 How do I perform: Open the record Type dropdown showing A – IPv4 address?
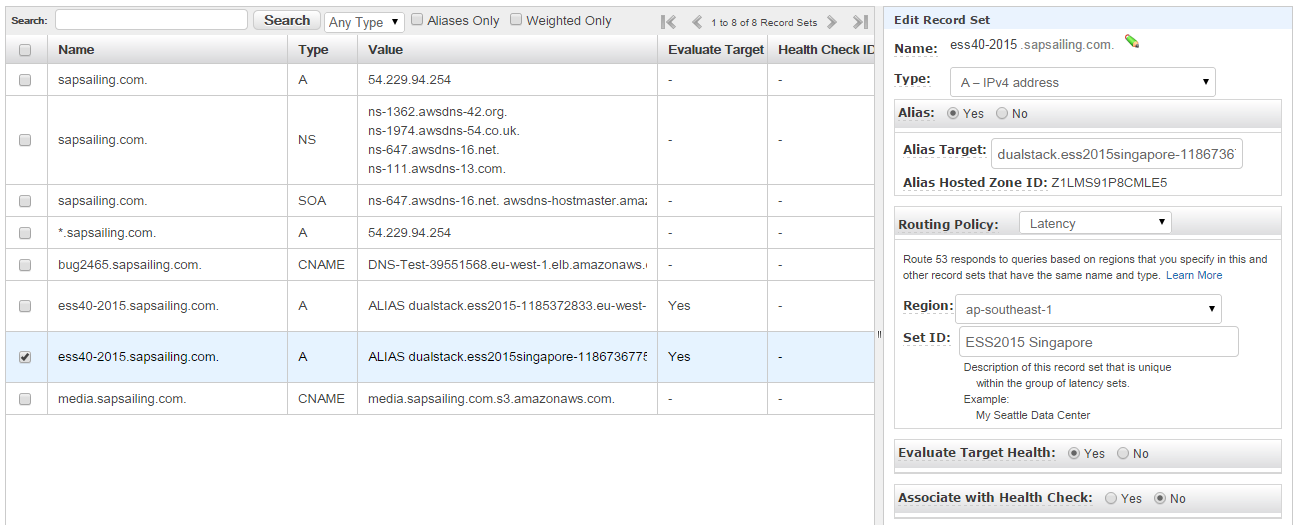[x=1088, y=82]
